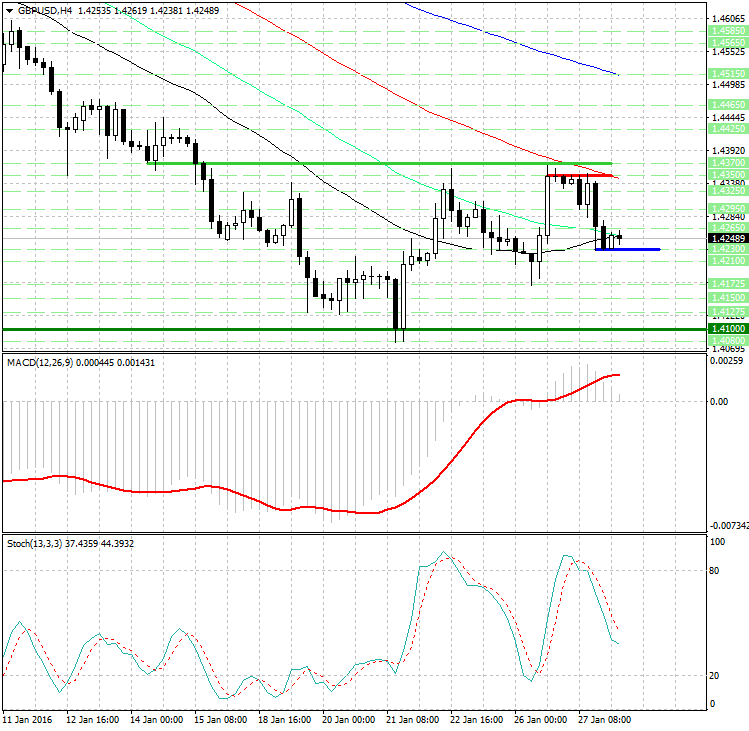Screen dimensions: 749x731
Task: Select the thick dark green support line at 1.41000
Action: 354,329
